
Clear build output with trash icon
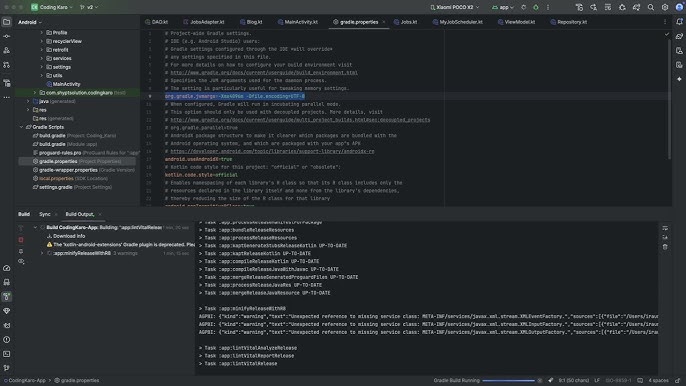pyautogui.click(x=665, y=247)
